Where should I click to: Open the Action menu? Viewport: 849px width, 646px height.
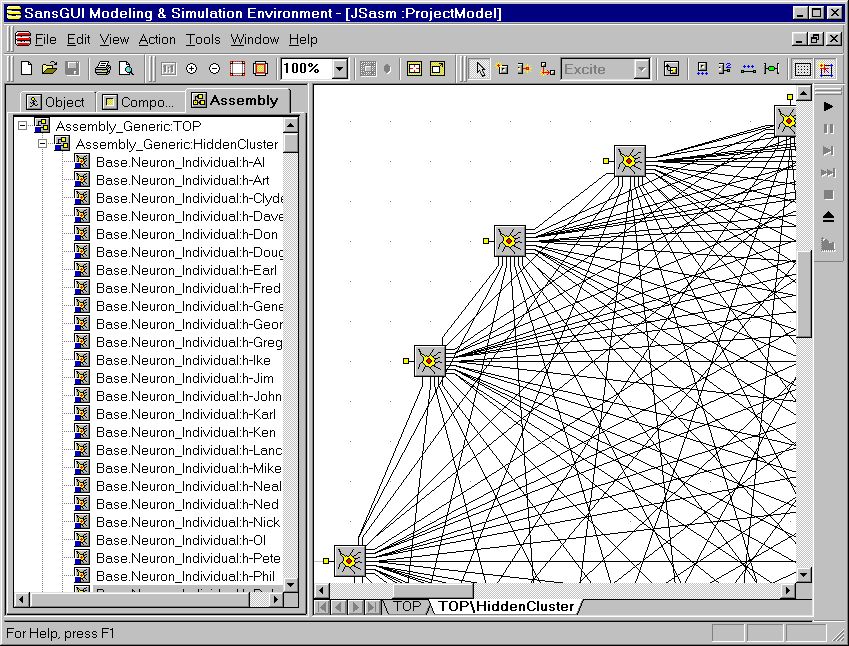click(157, 39)
